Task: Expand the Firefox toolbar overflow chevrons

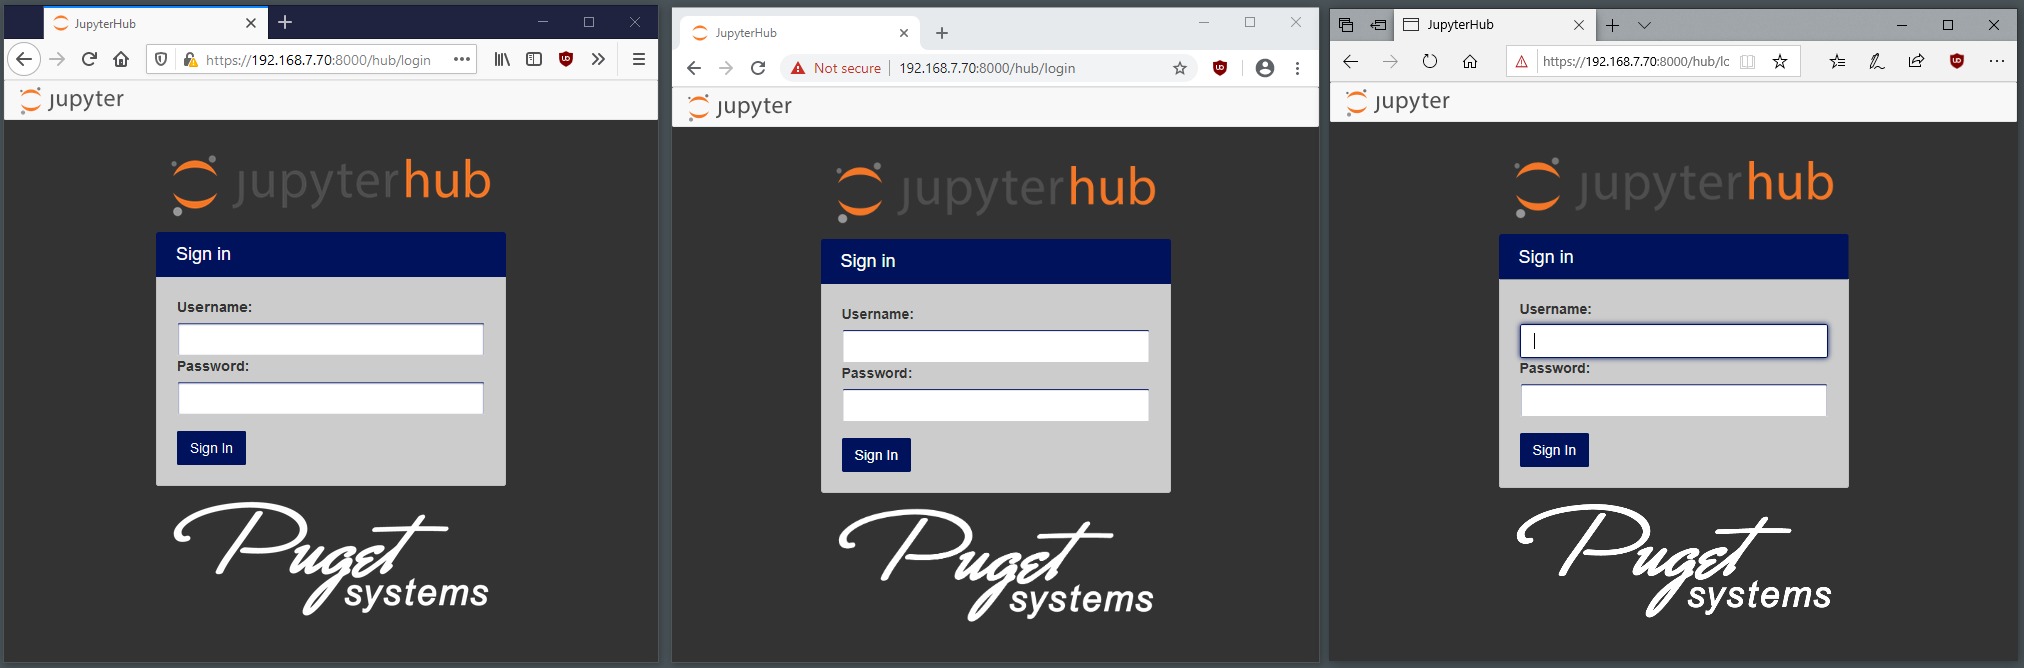Action: 598,60
